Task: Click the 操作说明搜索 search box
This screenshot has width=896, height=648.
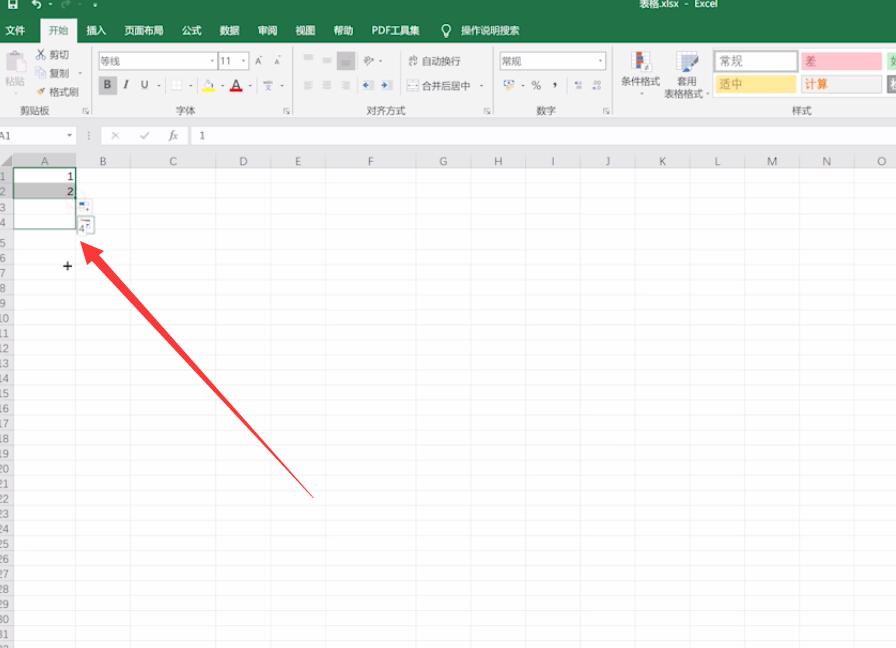Action: (490, 30)
